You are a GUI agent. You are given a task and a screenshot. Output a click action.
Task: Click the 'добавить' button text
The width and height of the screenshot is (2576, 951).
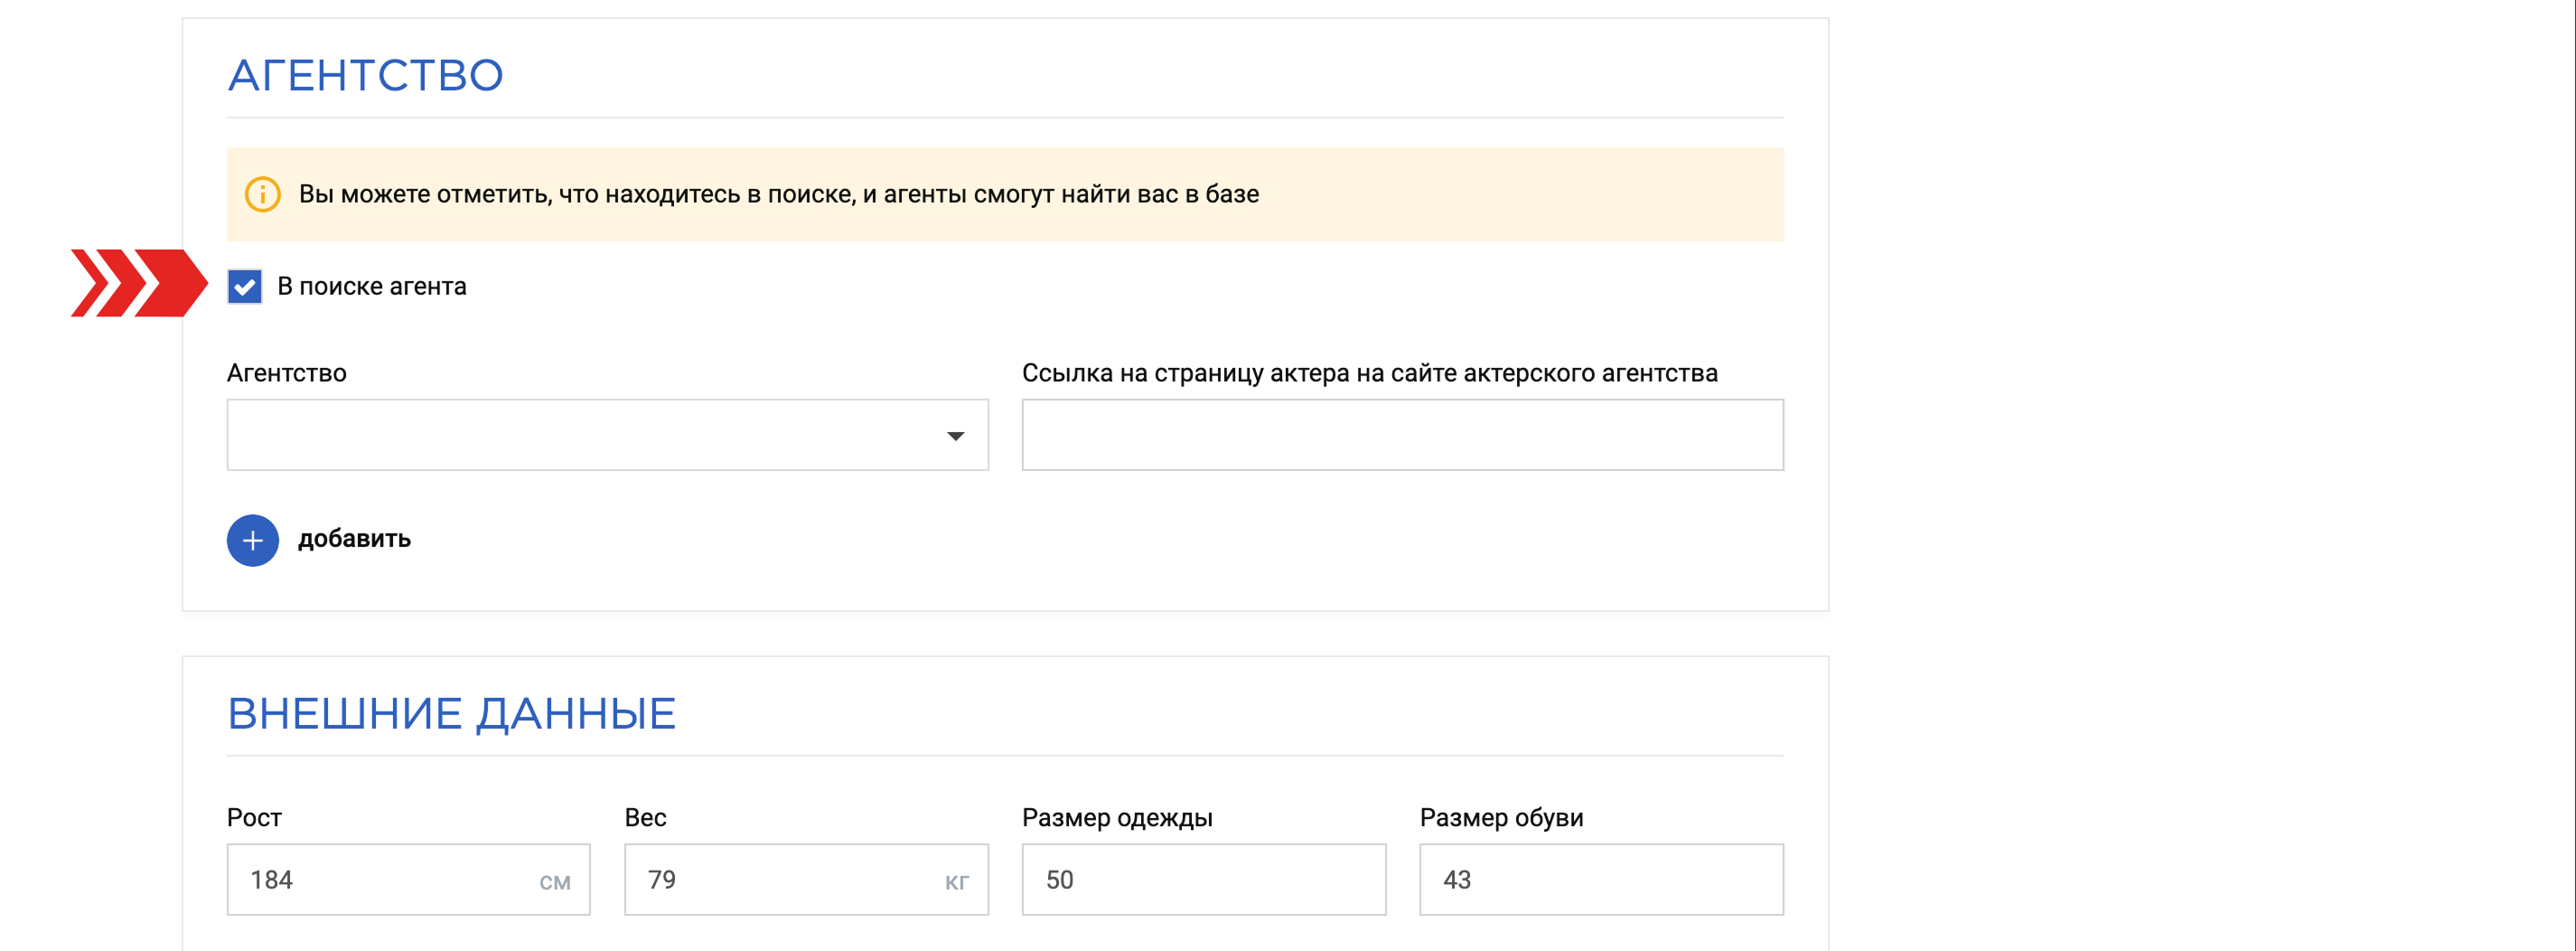(x=354, y=539)
